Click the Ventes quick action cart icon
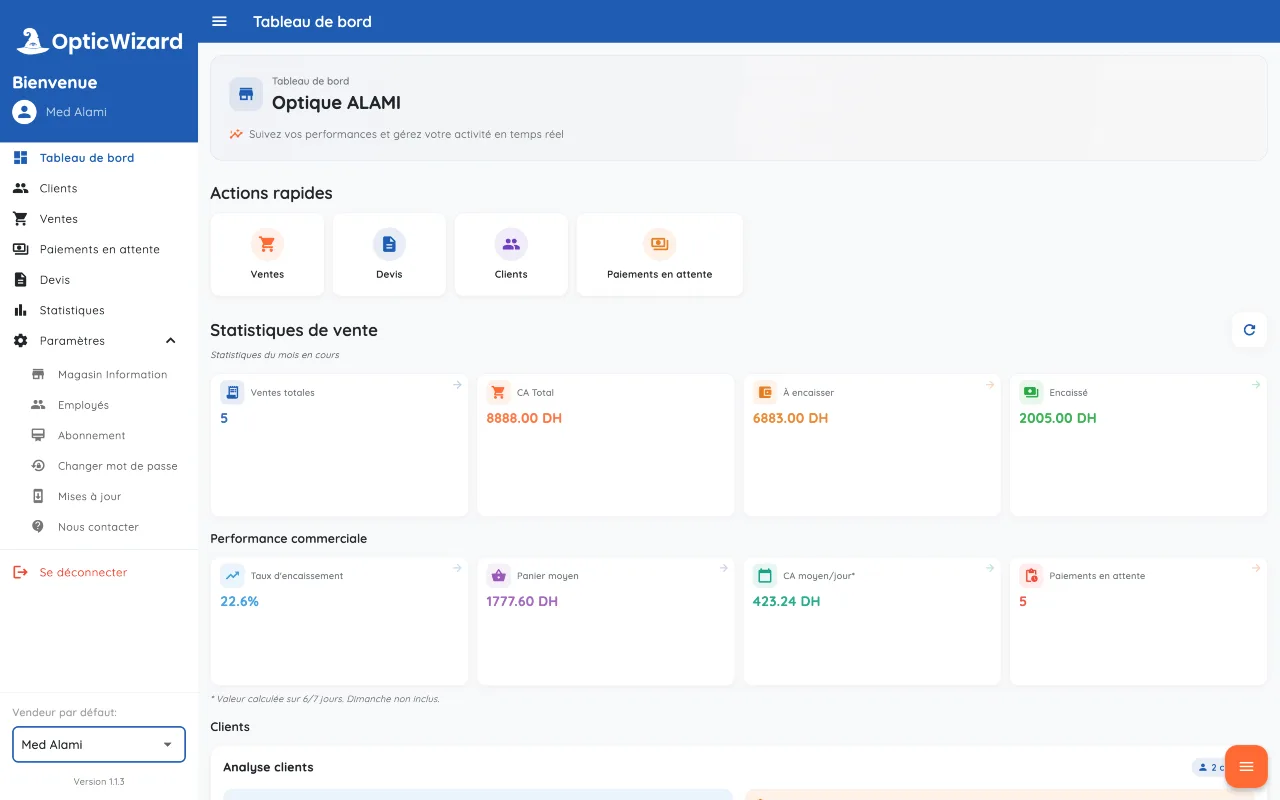The image size is (1280, 800). pyautogui.click(x=267, y=244)
